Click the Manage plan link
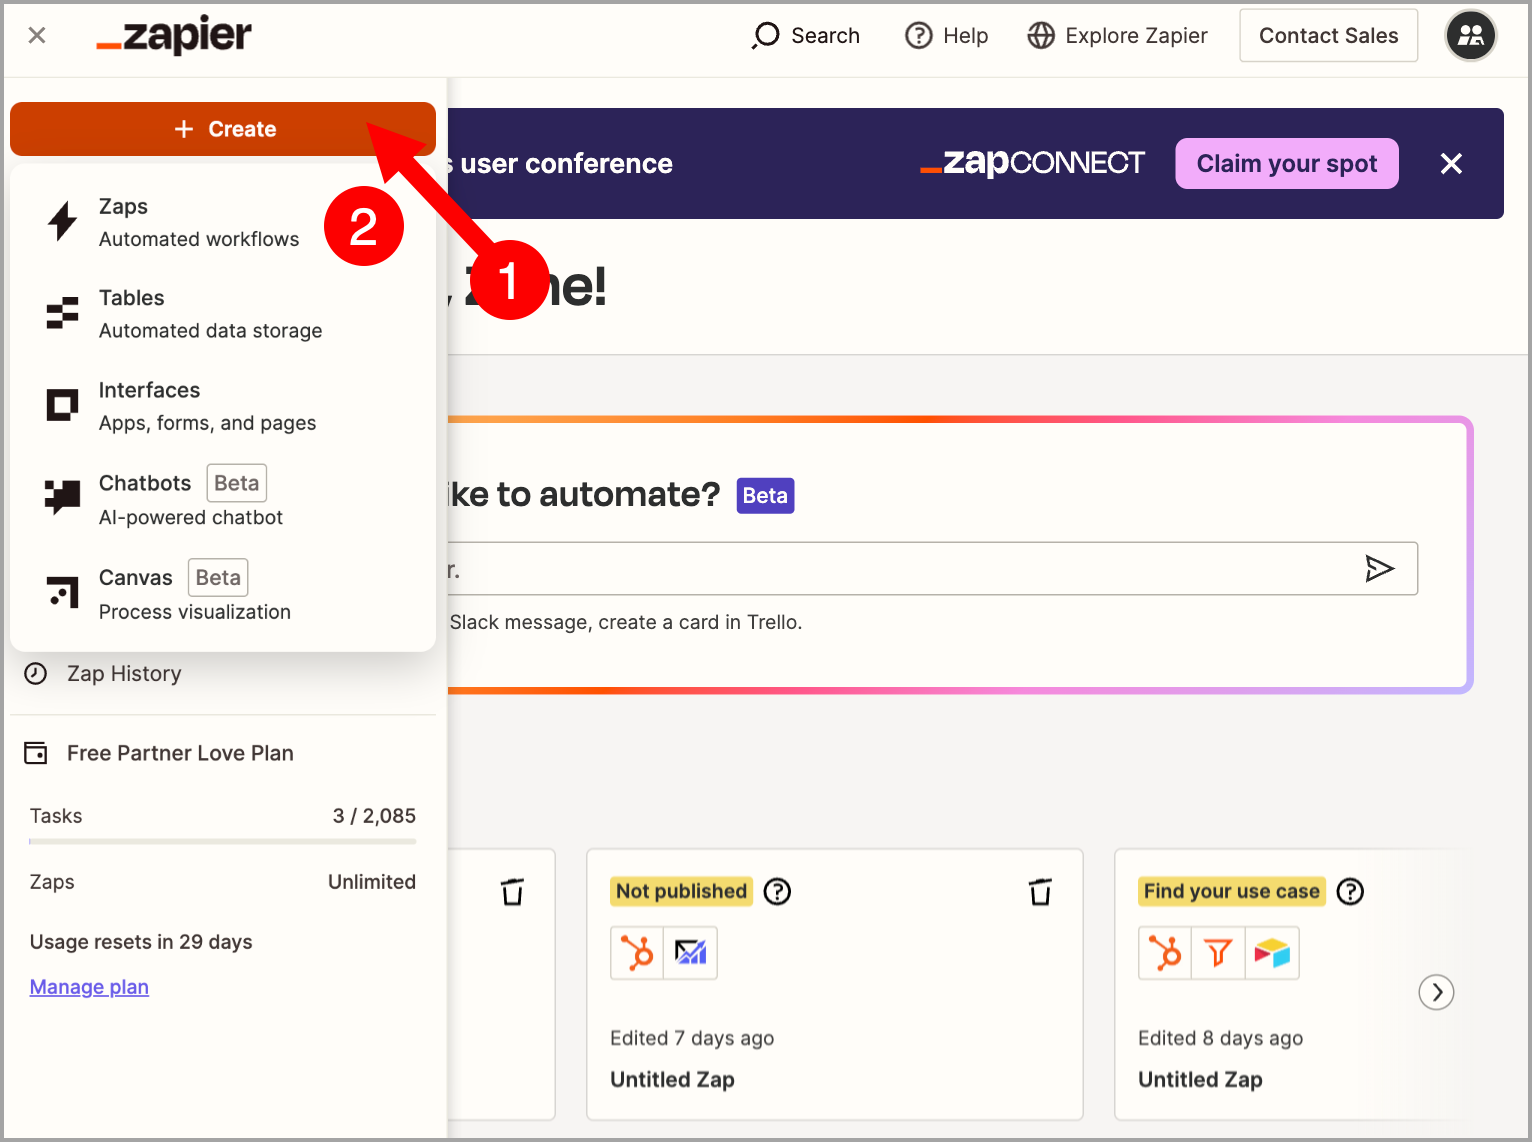1532x1142 pixels. click(89, 987)
